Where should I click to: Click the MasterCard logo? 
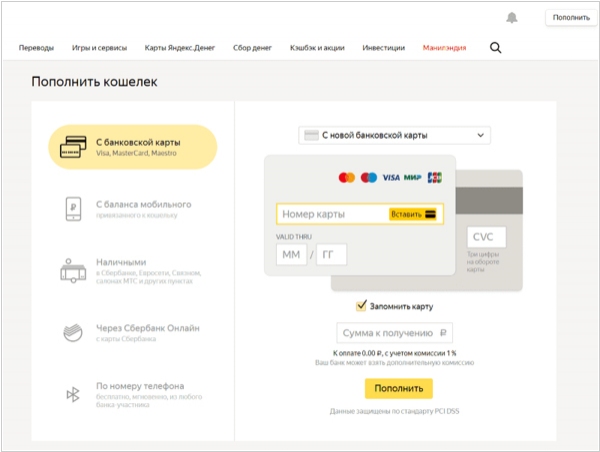click(x=347, y=178)
